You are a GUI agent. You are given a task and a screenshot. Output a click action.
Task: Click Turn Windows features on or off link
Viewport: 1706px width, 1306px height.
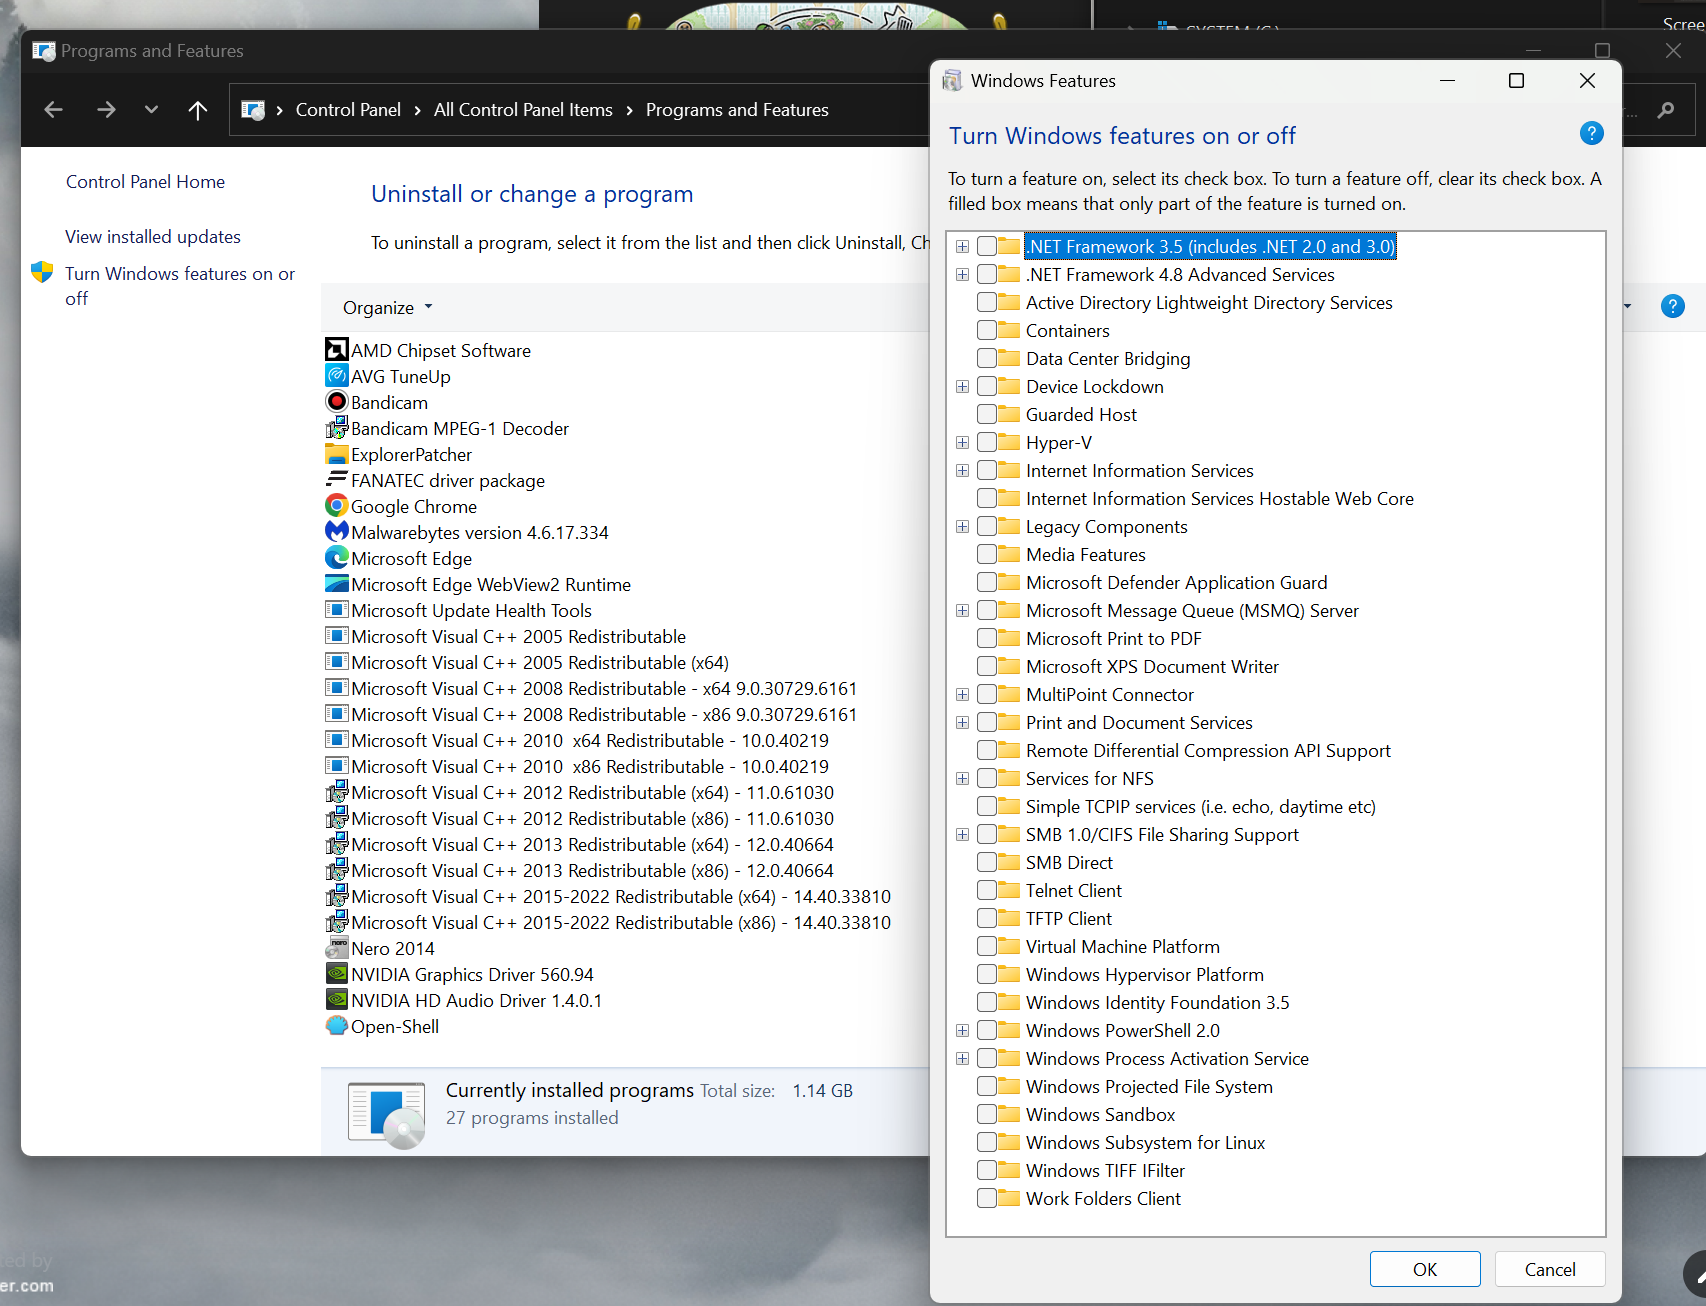pos(180,285)
